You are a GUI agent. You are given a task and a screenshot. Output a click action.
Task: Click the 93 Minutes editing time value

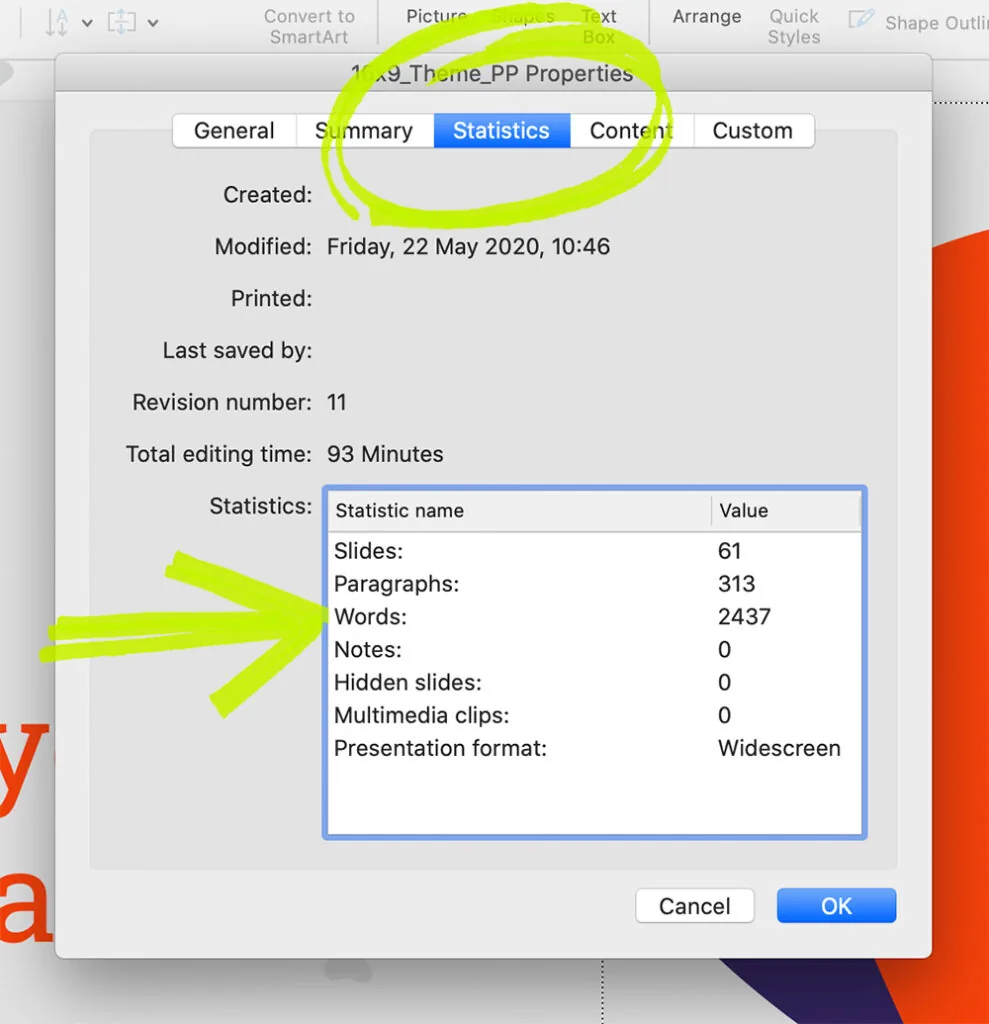[385, 455]
